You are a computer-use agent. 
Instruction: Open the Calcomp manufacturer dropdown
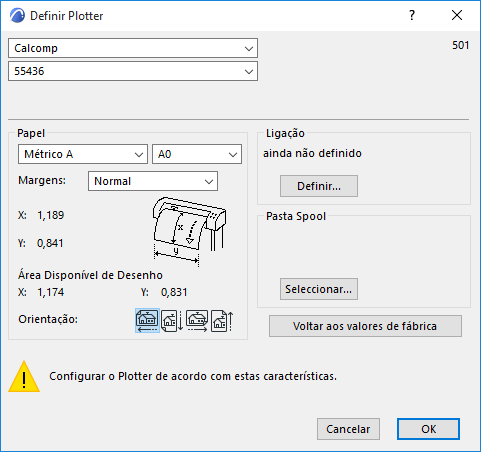[133, 48]
